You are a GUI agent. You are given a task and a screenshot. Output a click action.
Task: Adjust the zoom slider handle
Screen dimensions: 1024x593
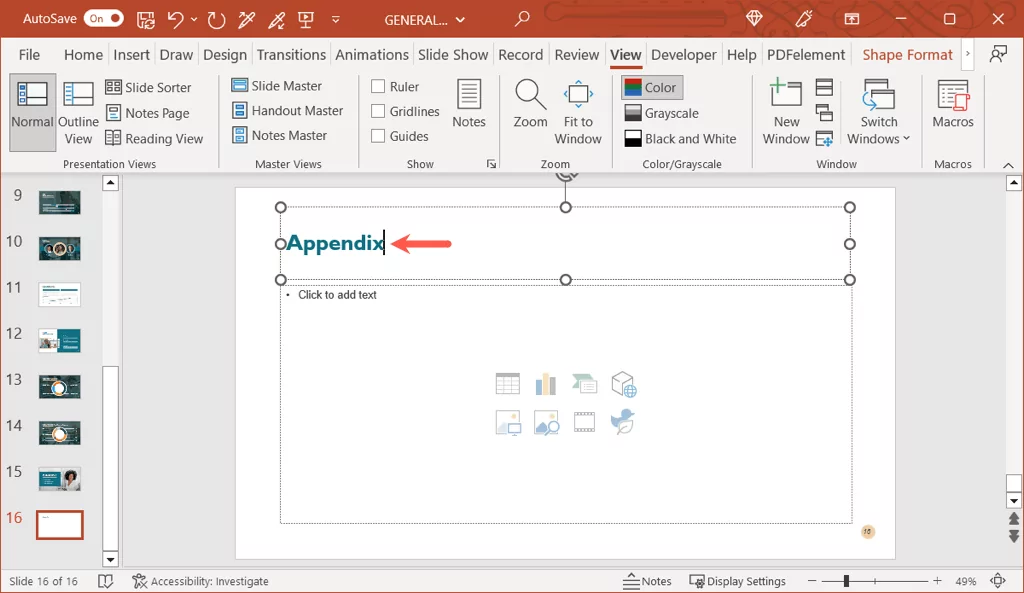[846, 581]
